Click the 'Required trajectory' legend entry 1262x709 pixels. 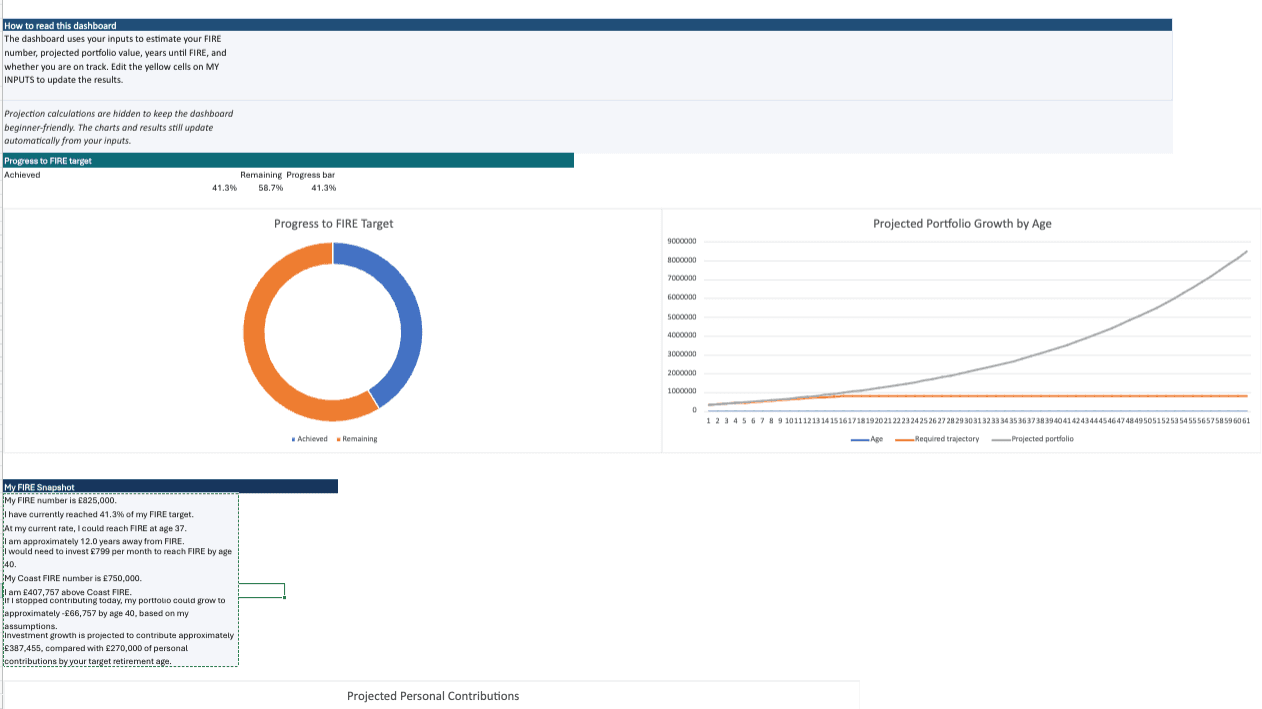[x=938, y=439]
